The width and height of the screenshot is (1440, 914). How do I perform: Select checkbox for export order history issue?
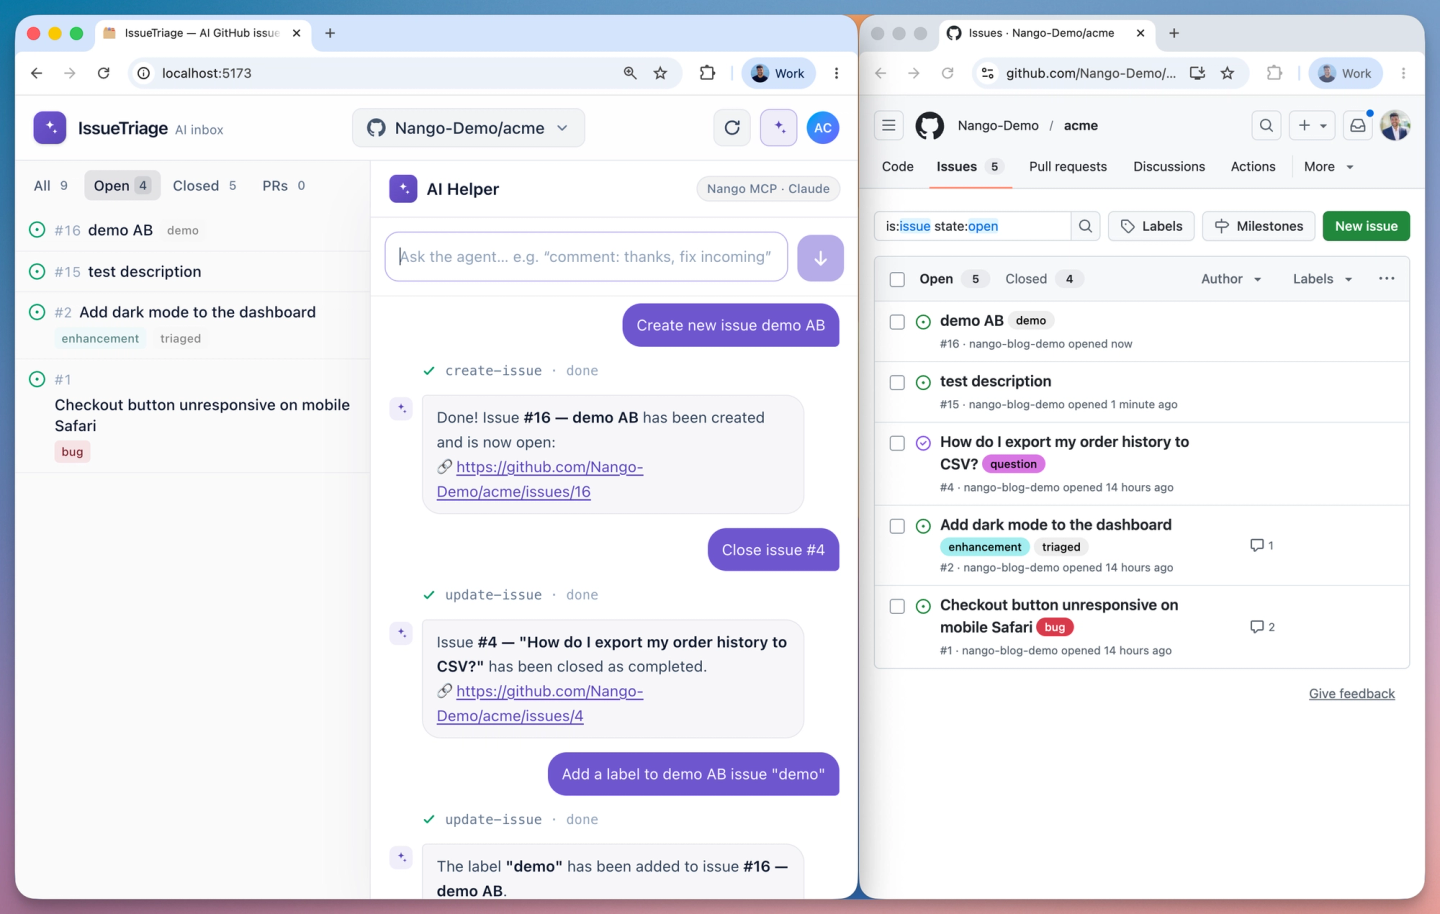[897, 443]
